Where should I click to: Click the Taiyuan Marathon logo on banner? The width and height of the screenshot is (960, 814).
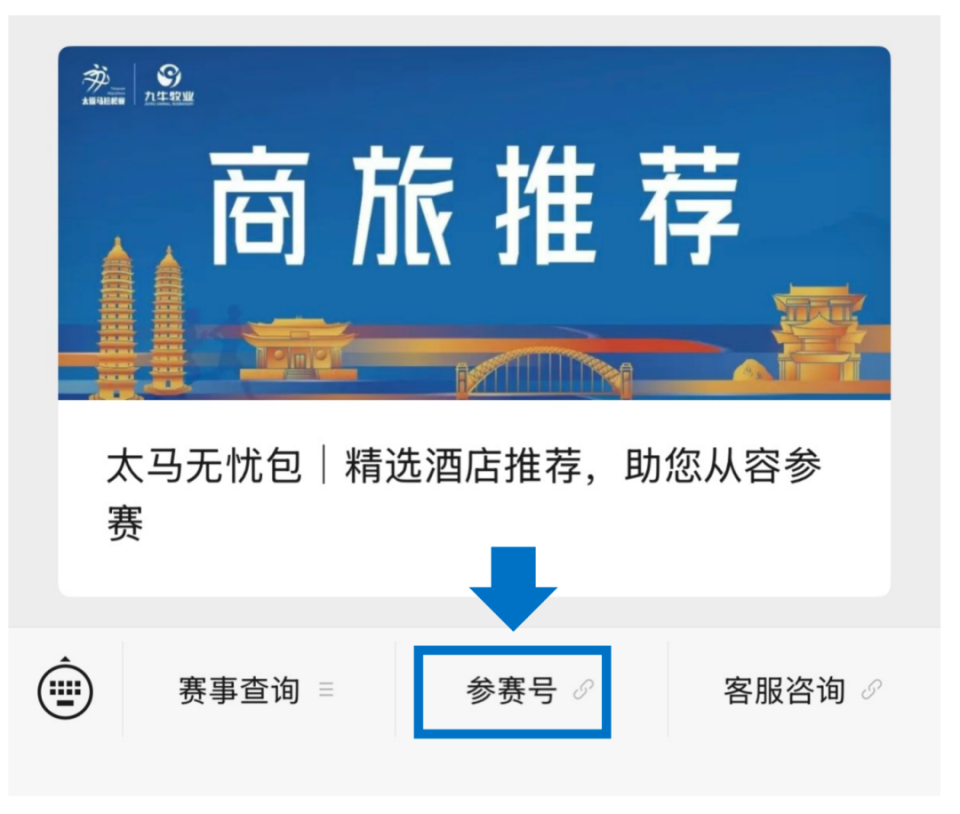[x=102, y=84]
